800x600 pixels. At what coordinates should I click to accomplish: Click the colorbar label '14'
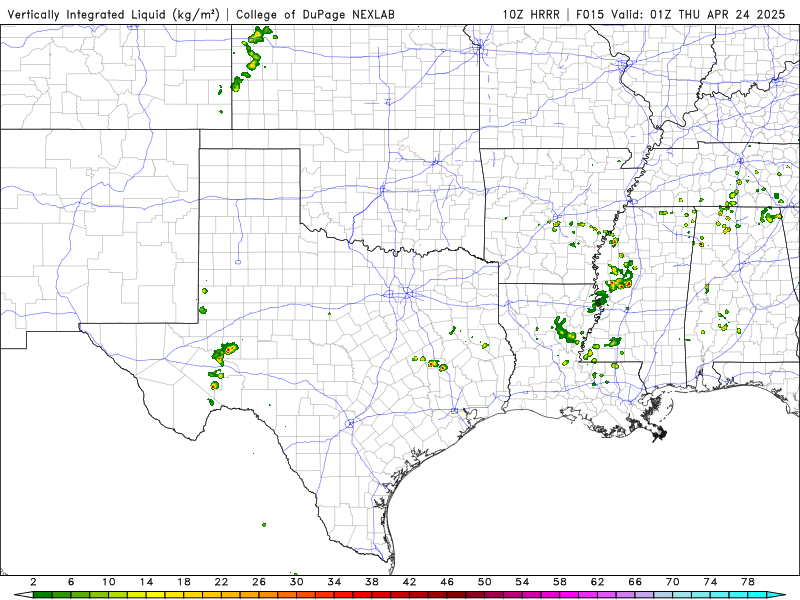(146, 582)
